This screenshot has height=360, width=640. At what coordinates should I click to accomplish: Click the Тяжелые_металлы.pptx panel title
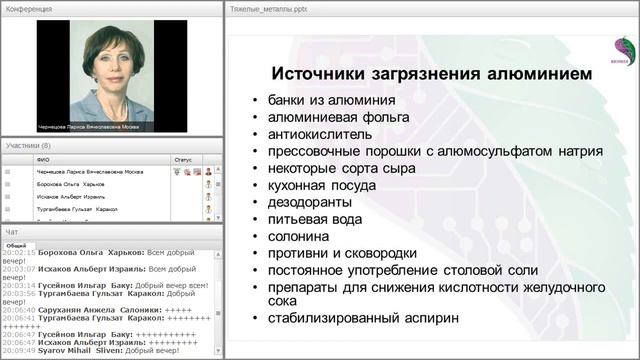coord(268,9)
